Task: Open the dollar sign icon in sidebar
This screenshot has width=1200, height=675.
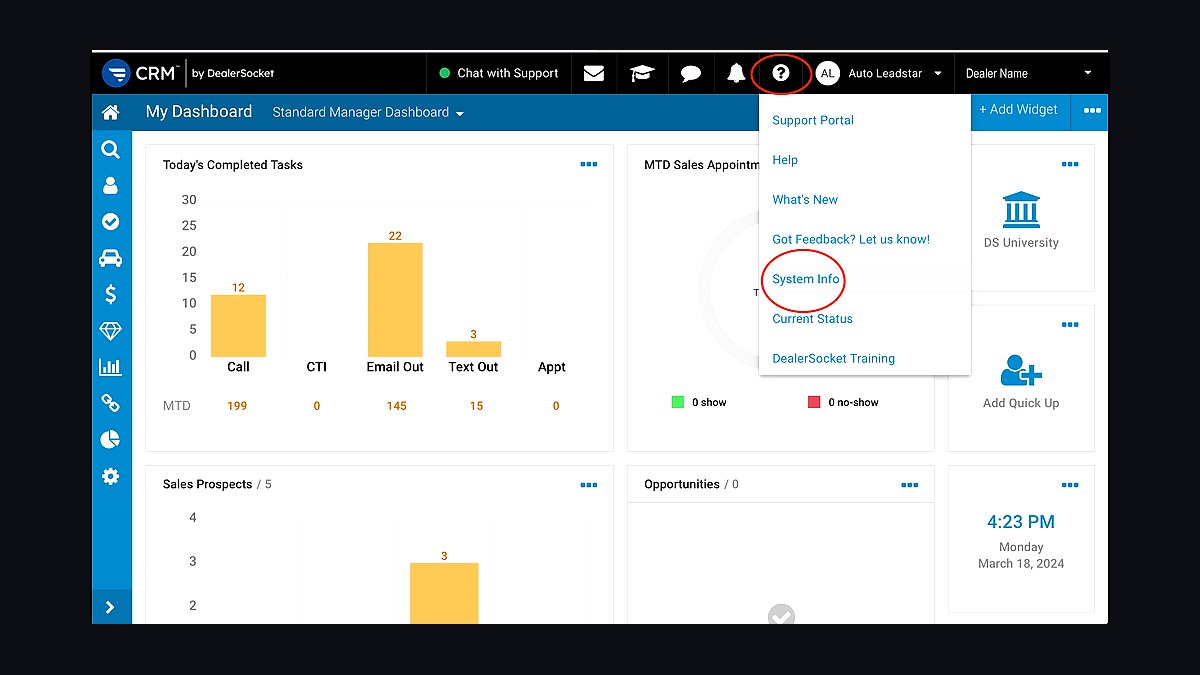Action: tap(111, 294)
